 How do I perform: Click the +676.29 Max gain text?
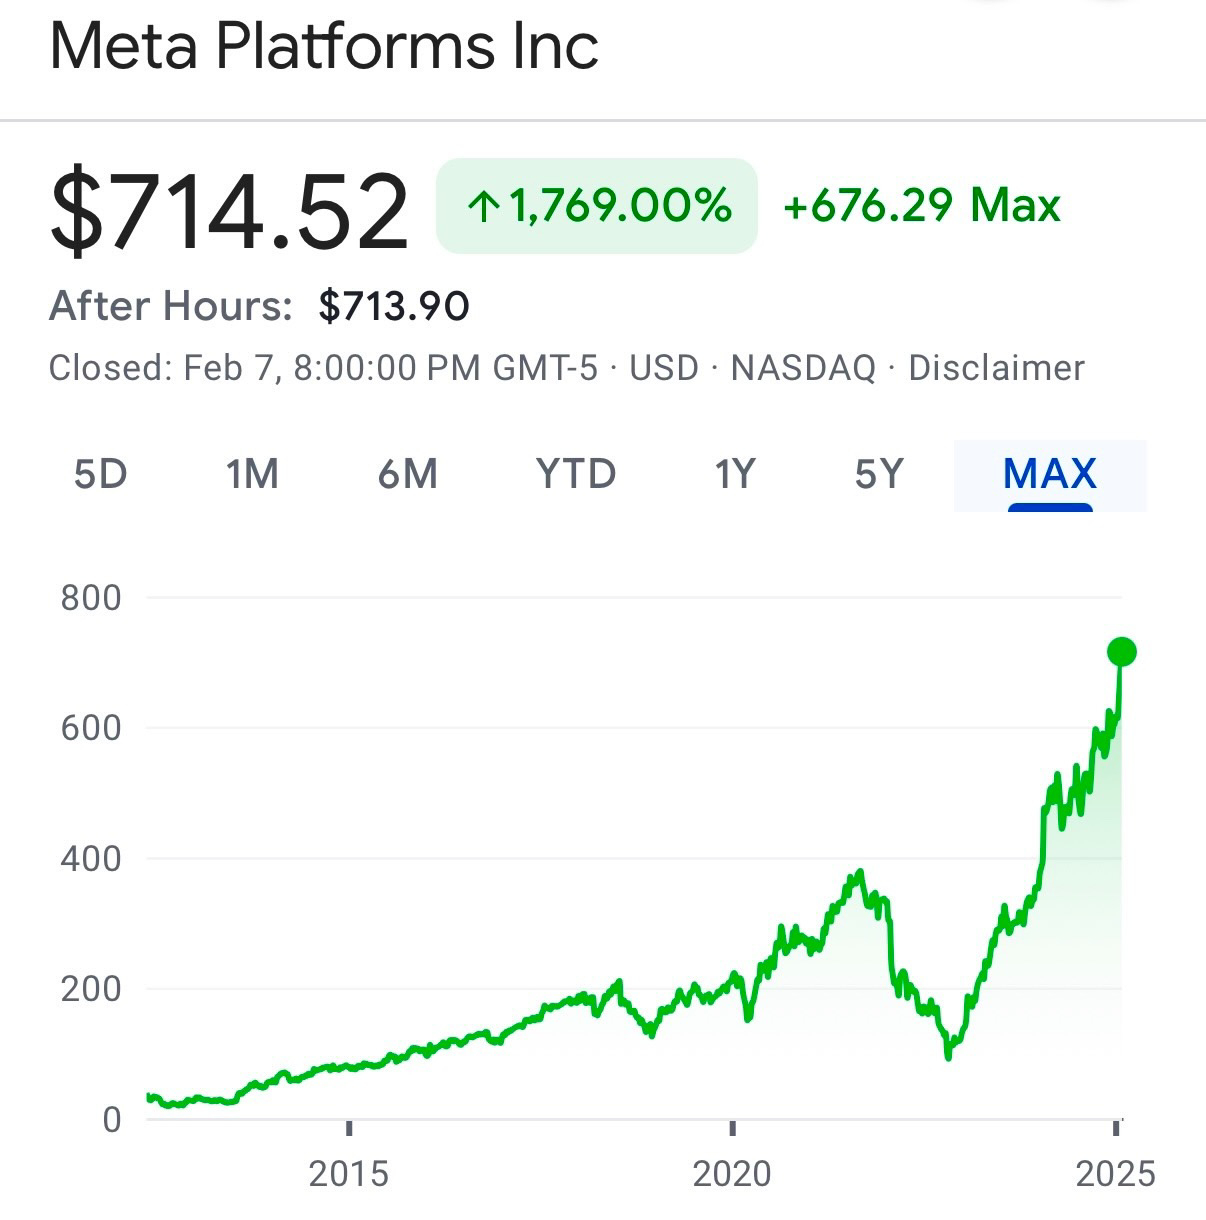click(x=921, y=206)
